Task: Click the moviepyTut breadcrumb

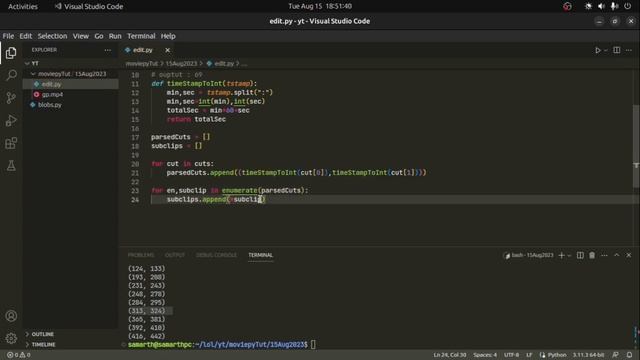Action: click(142, 64)
